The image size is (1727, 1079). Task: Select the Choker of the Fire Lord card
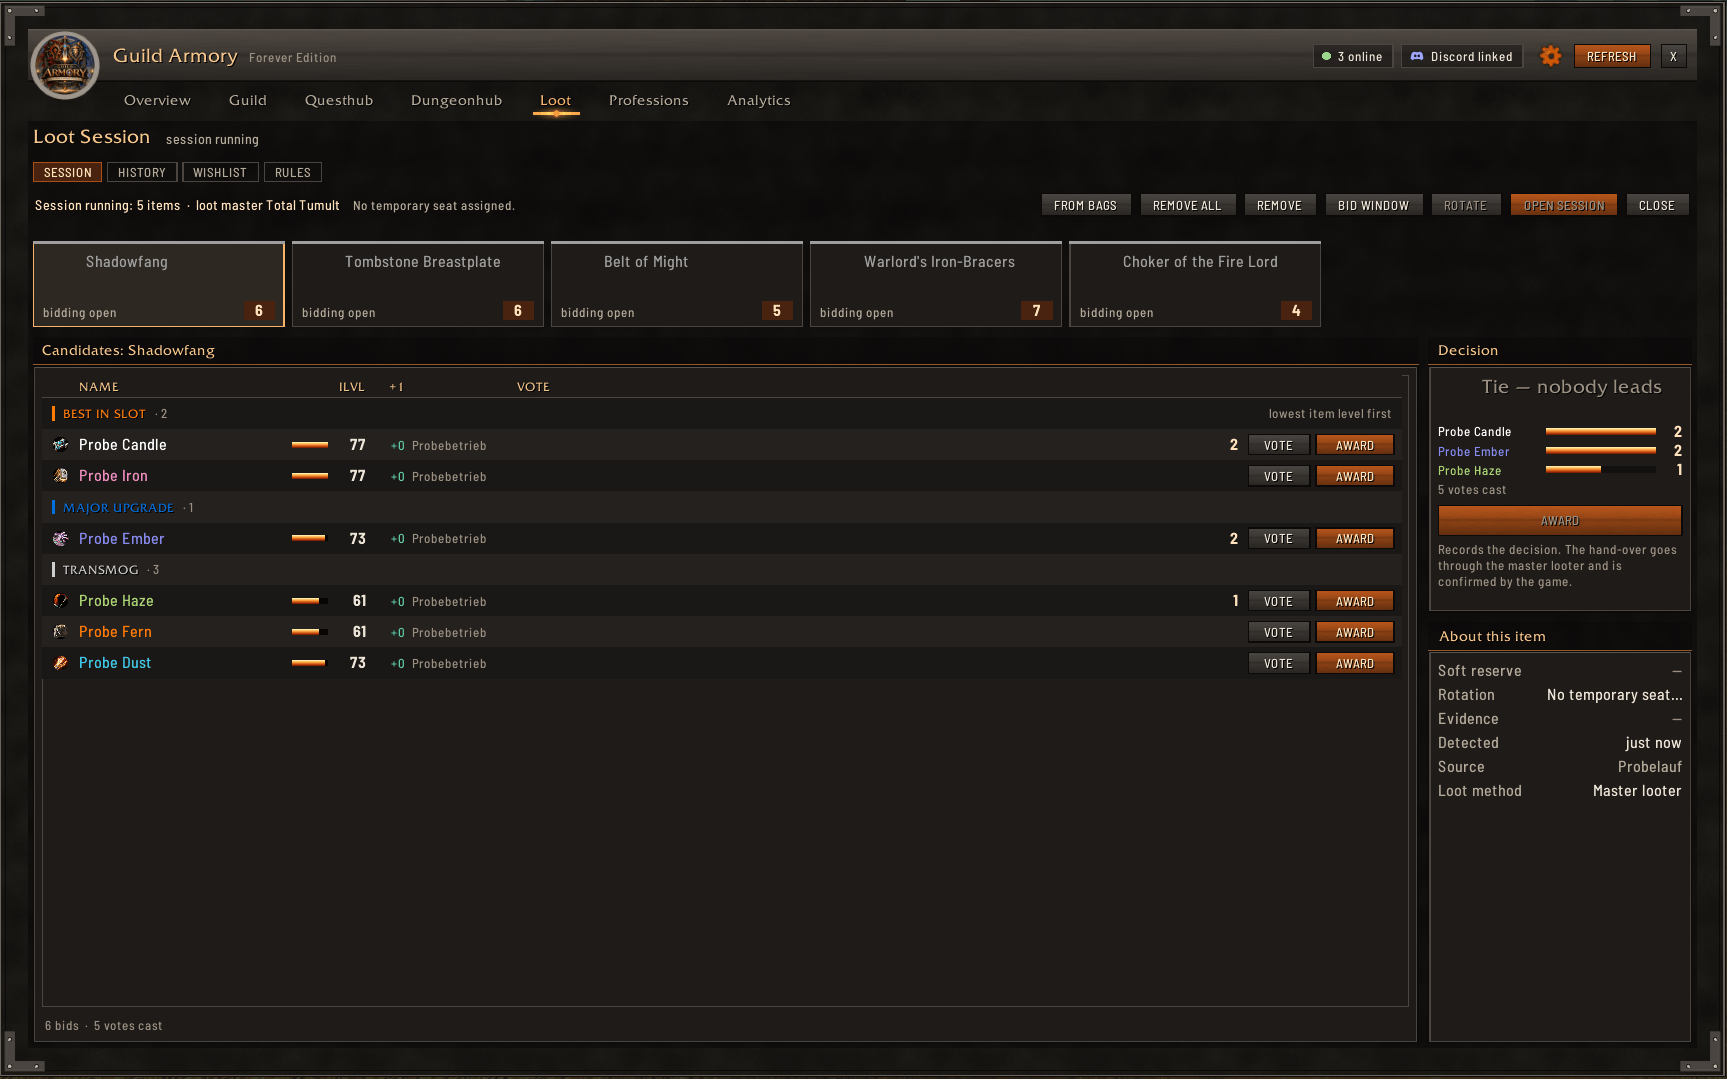(x=1195, y=284)
